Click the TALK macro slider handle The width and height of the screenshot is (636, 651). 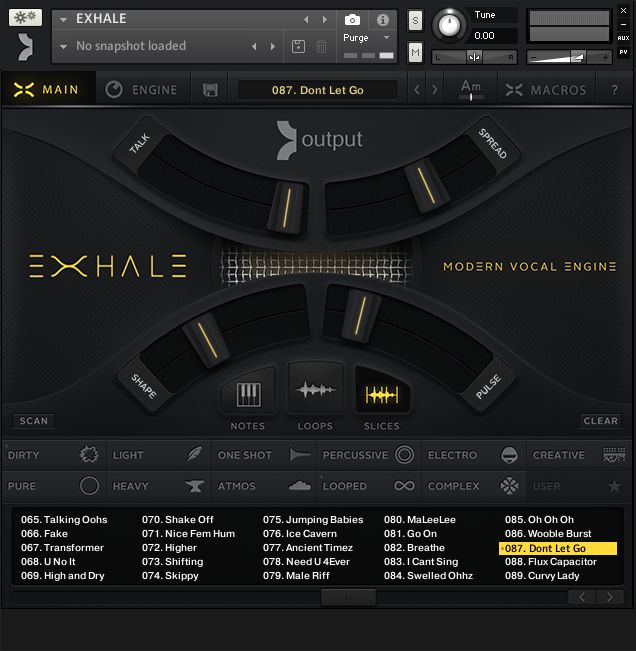pyautogui.click(x=286, y=208)
